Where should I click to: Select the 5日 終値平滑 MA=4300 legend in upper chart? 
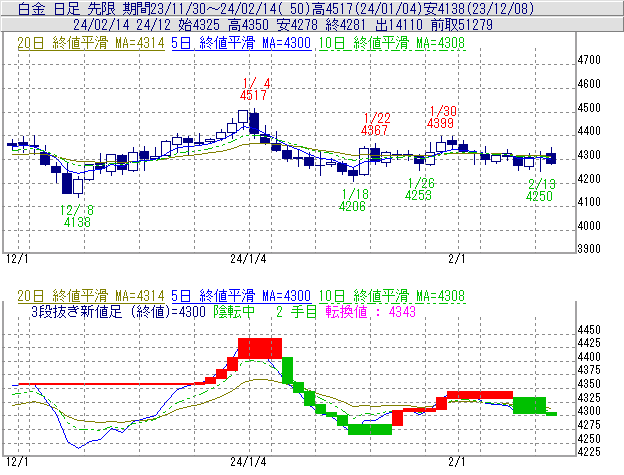click(x=241, y=43)
